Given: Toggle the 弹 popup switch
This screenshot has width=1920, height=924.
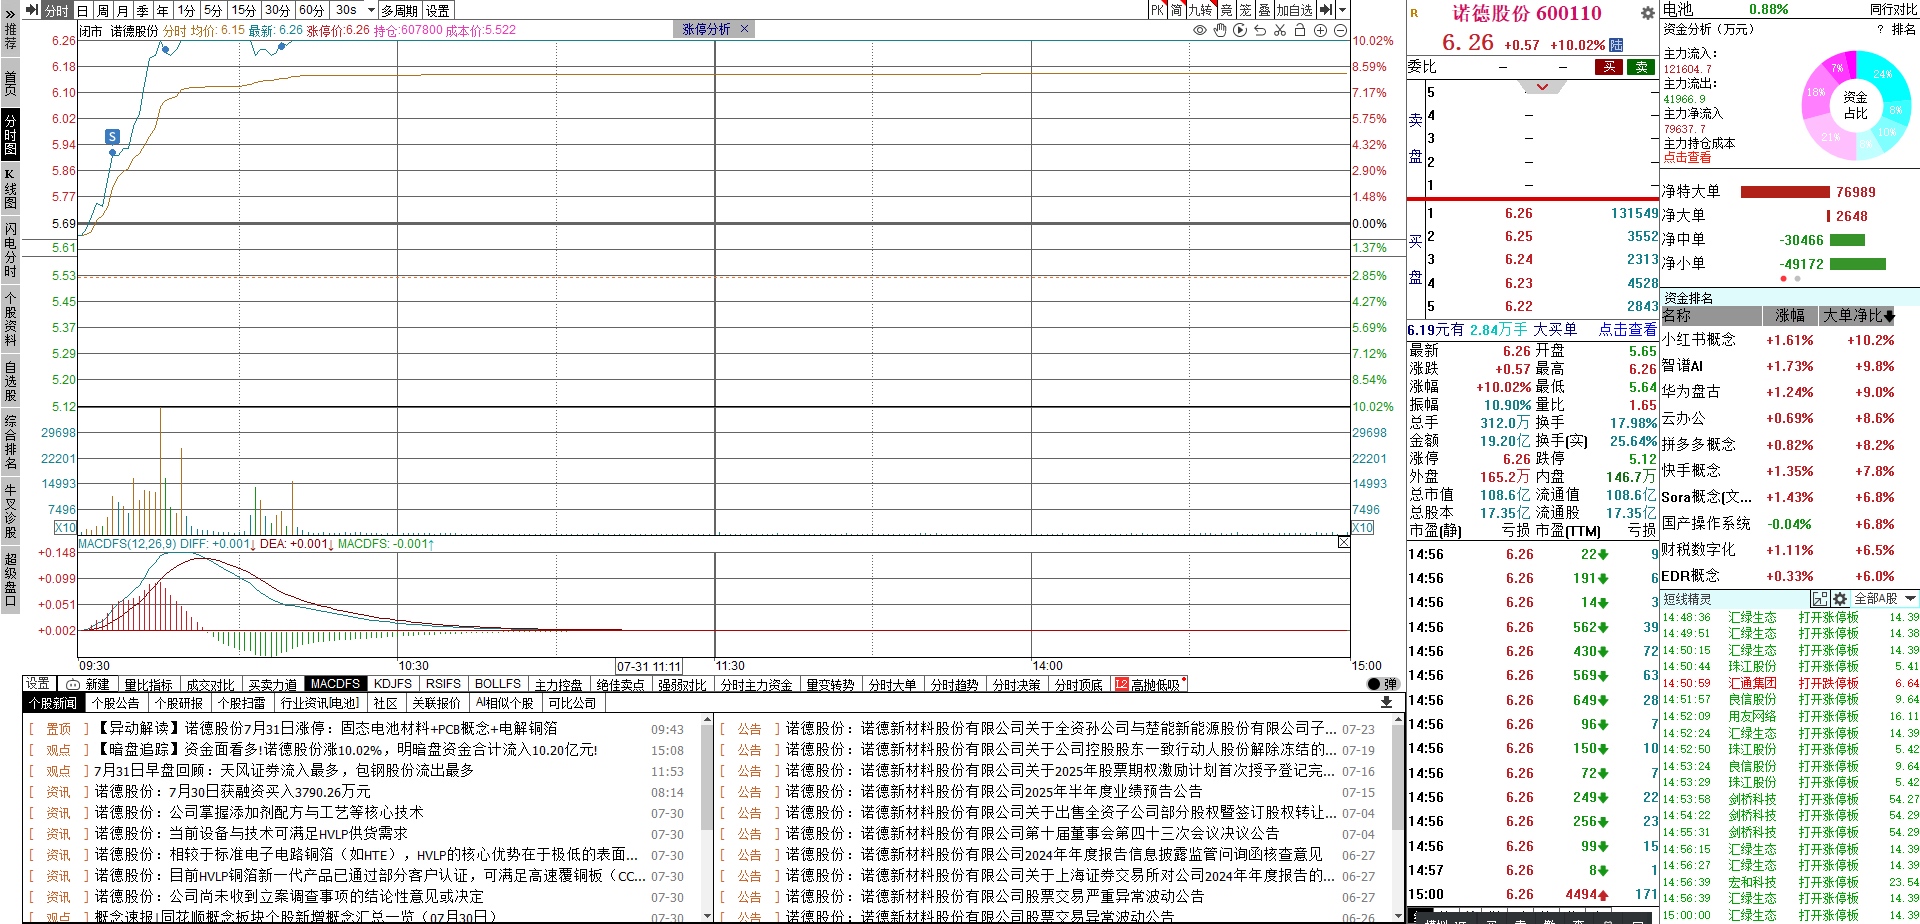Looking at the screenshot, I should [x=1382, y=684].
